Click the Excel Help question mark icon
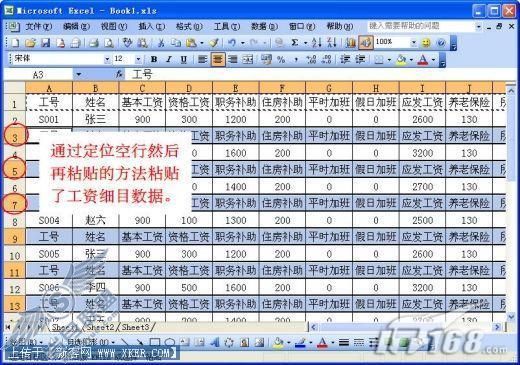This screenshot has height=365, width=520. point(441,43)
